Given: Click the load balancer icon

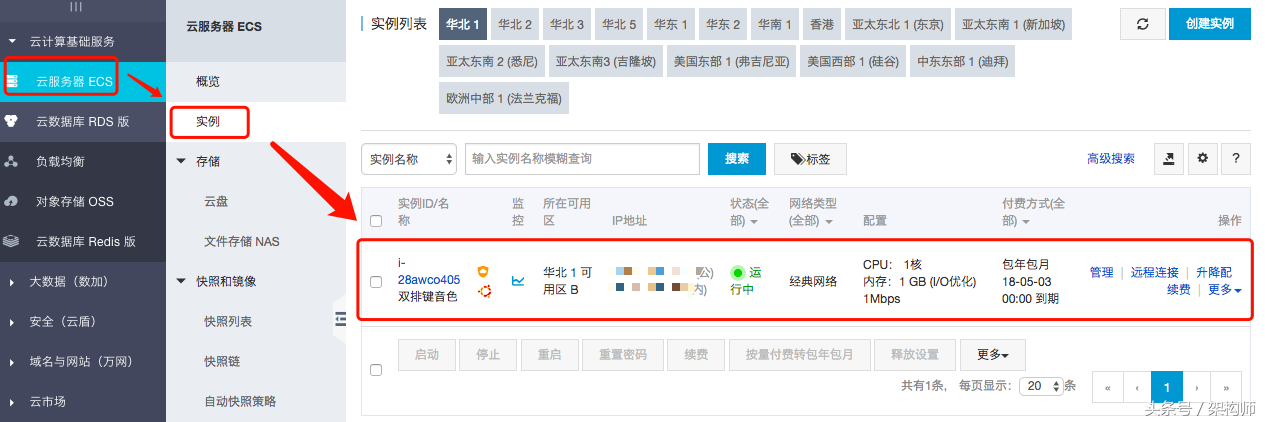Looking at the screenshot, I should (x=12, y=161).
